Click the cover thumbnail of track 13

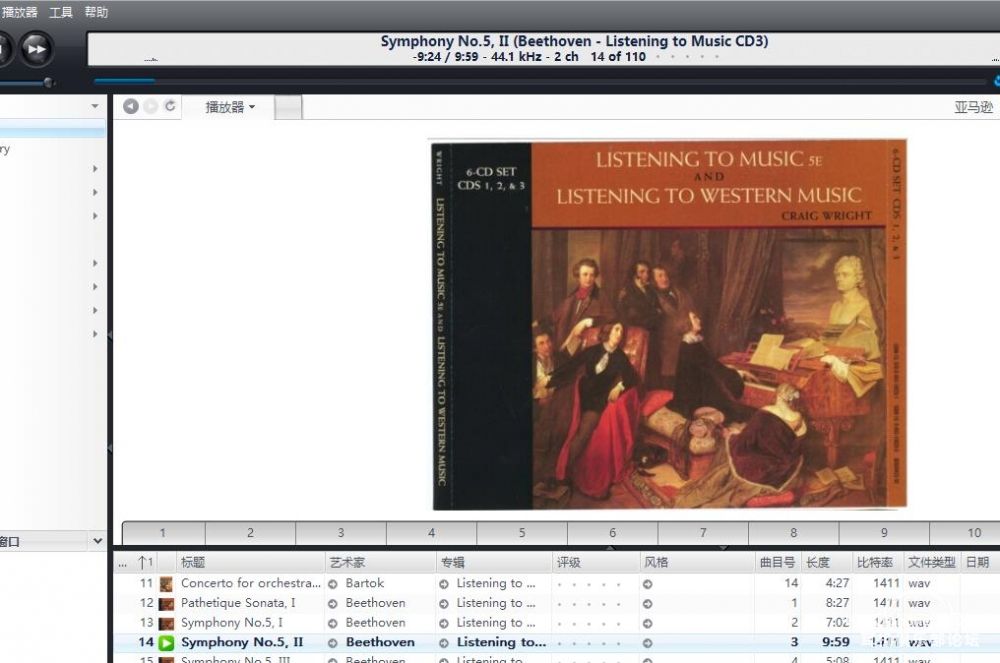tap(166, 623)
